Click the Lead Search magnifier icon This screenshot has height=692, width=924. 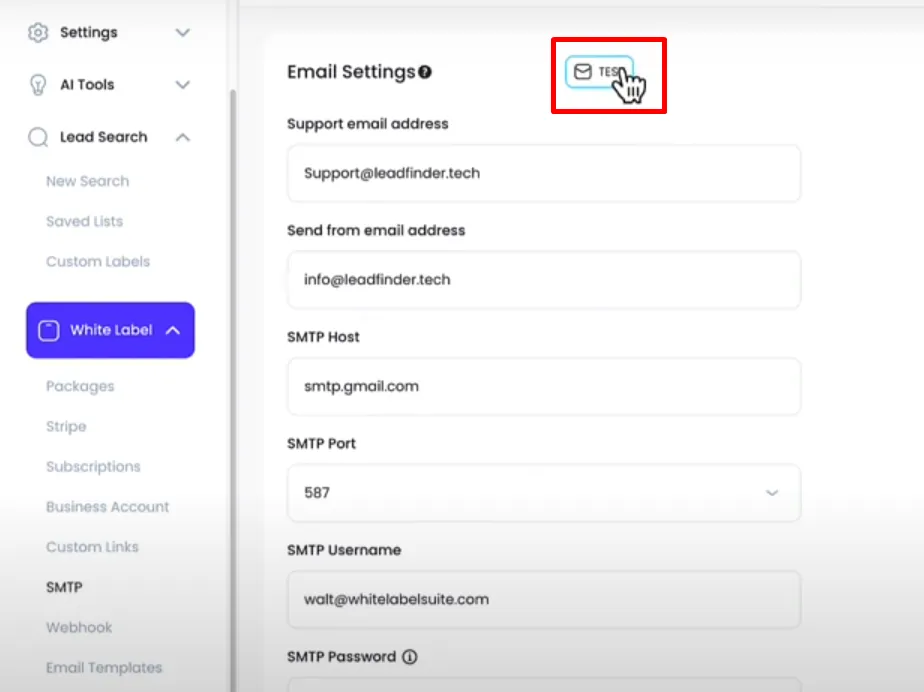tap(38, 137)
